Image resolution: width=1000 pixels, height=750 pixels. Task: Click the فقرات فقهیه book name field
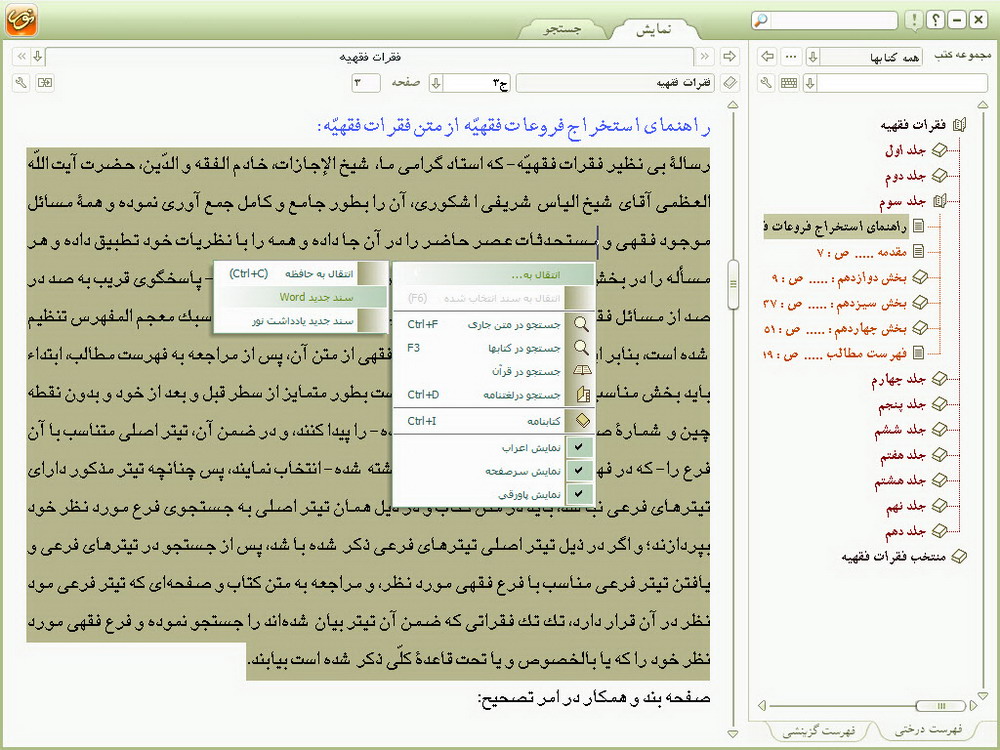tap(615, 83)
